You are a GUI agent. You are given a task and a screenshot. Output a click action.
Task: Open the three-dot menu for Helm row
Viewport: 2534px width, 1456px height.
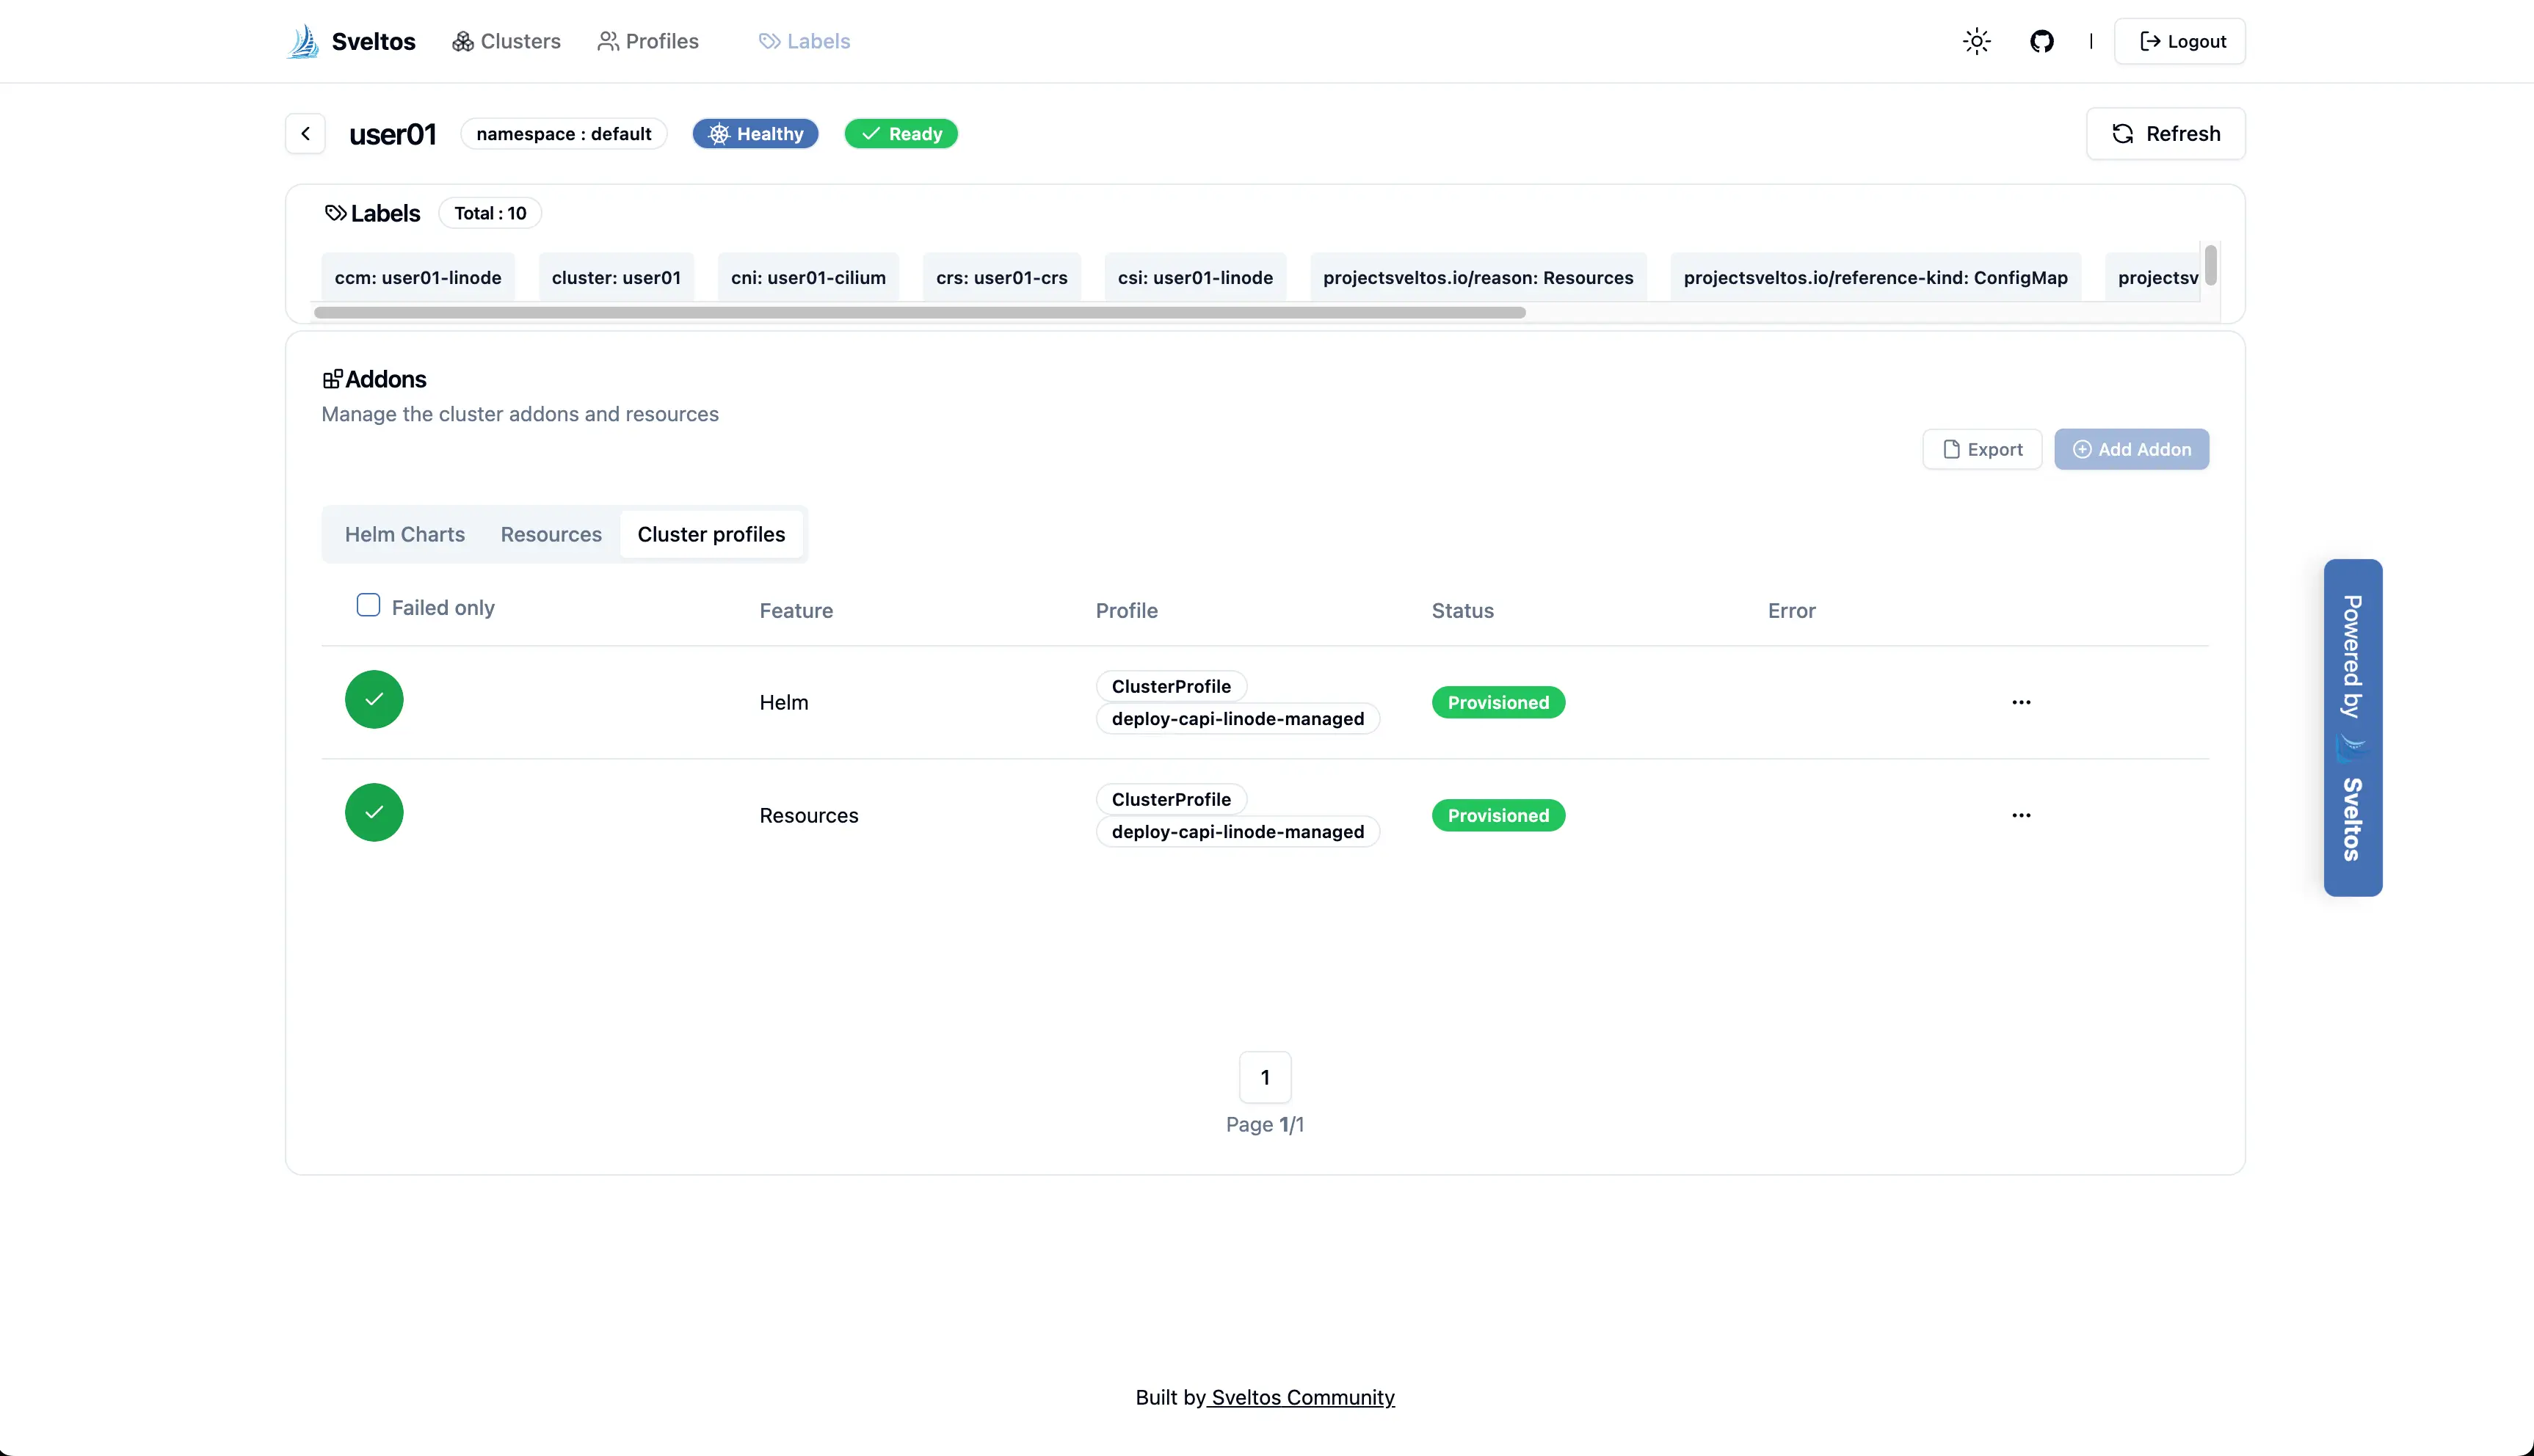2021,702
